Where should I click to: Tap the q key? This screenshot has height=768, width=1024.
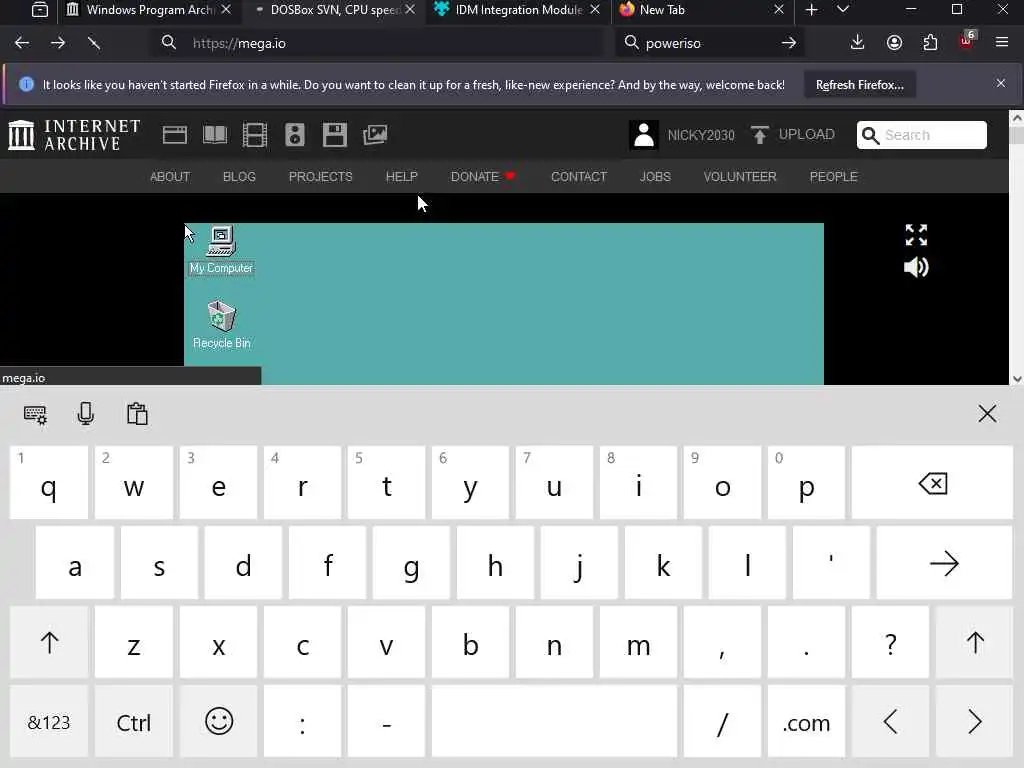49,483
